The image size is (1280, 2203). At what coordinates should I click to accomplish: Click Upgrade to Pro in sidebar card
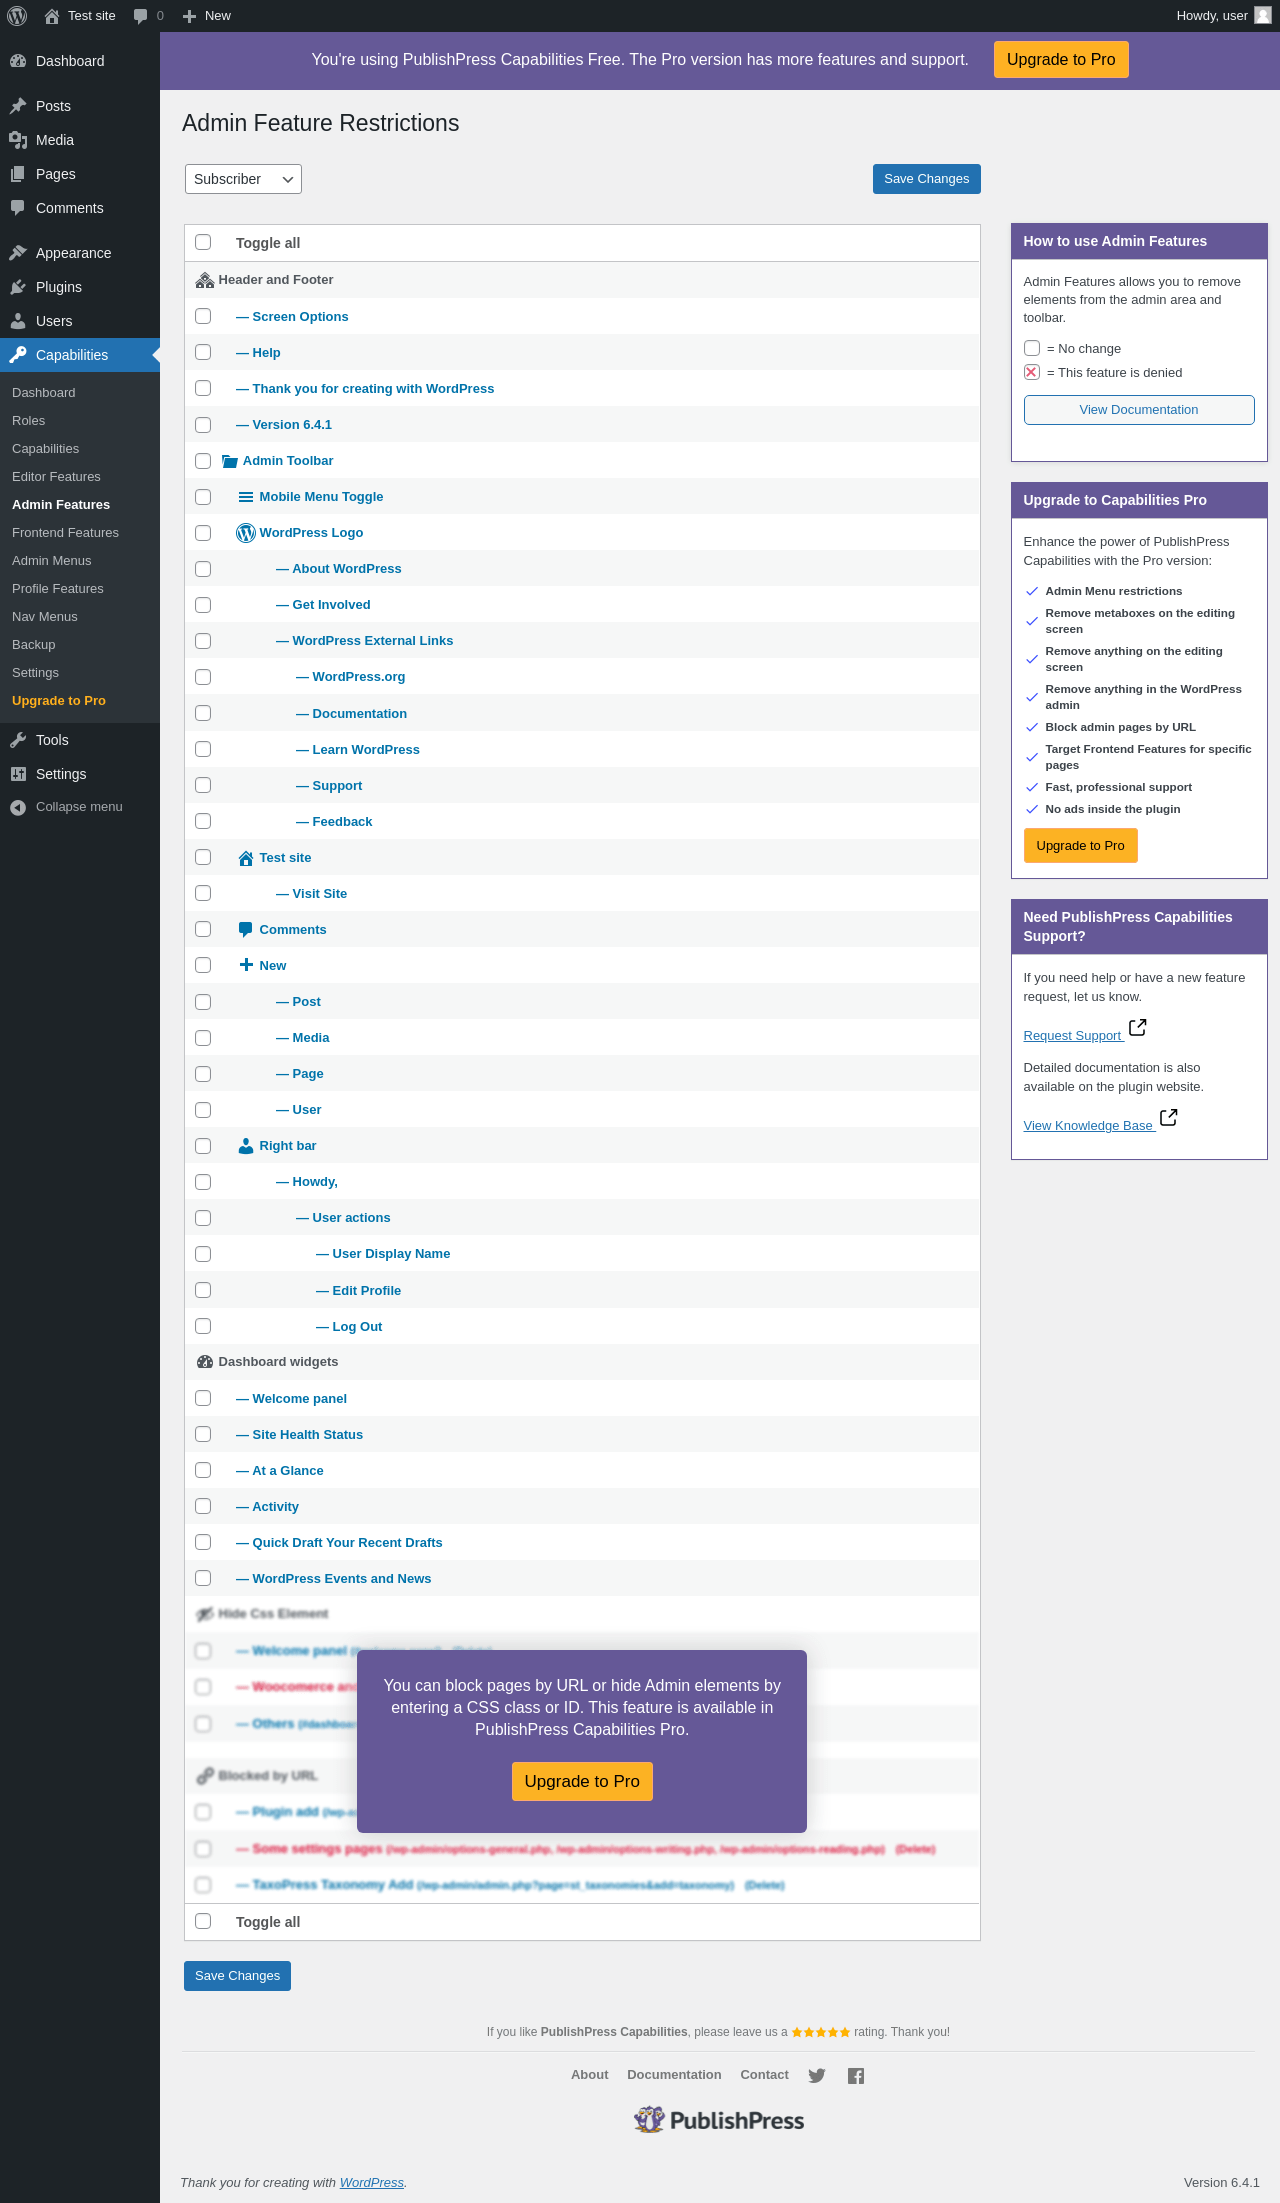1080,846
